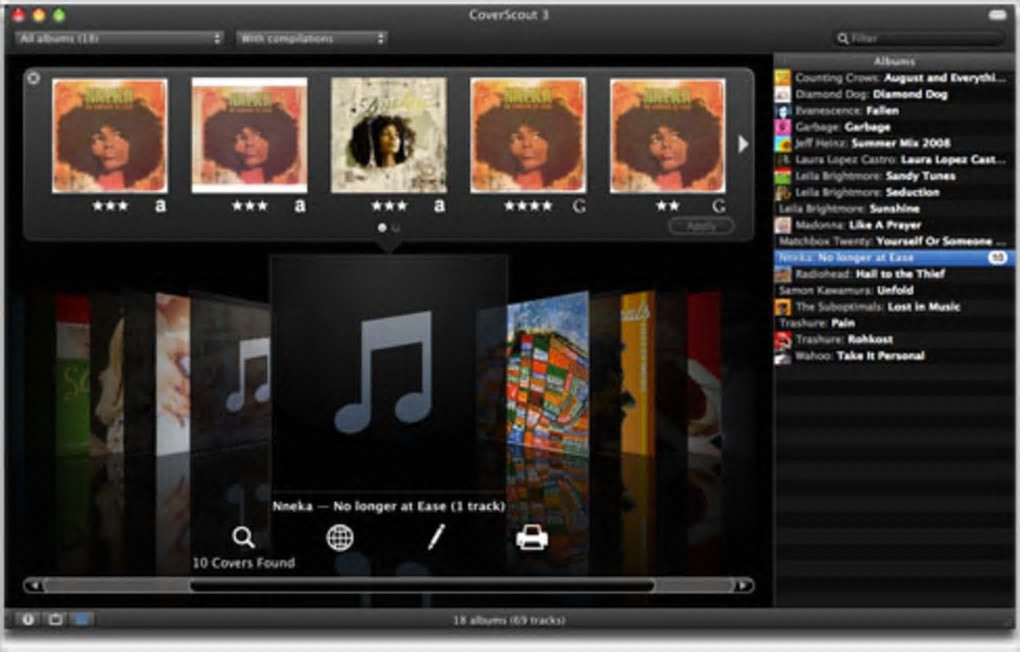Image resolution: width=1020 pixels, height=652 pixels.
Task: Select The Suboptimals: Lost in Music
Action: [894, 307]
